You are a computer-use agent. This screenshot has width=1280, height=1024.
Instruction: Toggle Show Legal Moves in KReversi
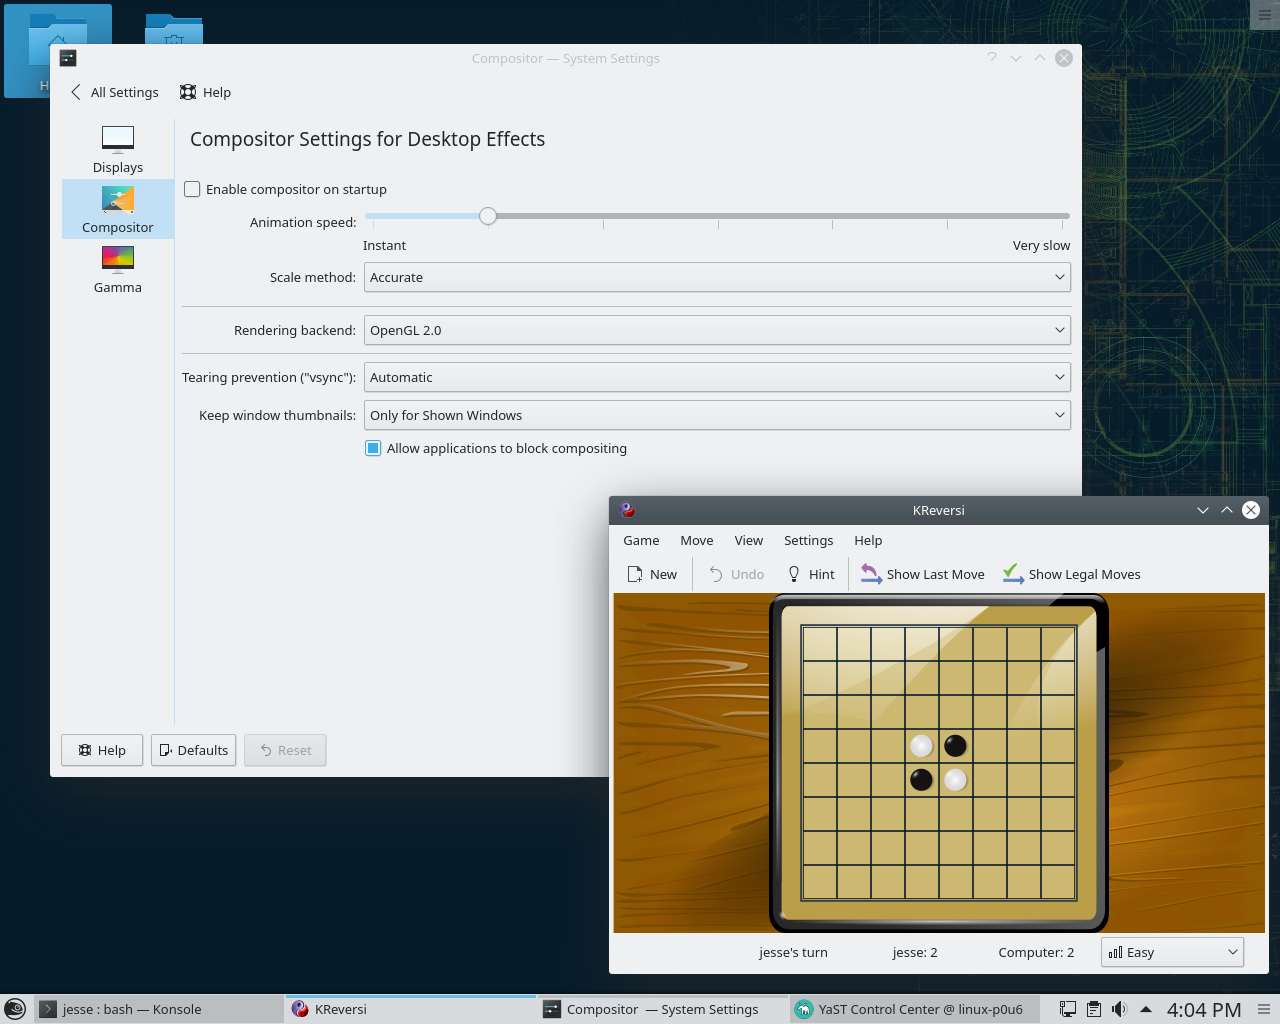pos(1071,574)
